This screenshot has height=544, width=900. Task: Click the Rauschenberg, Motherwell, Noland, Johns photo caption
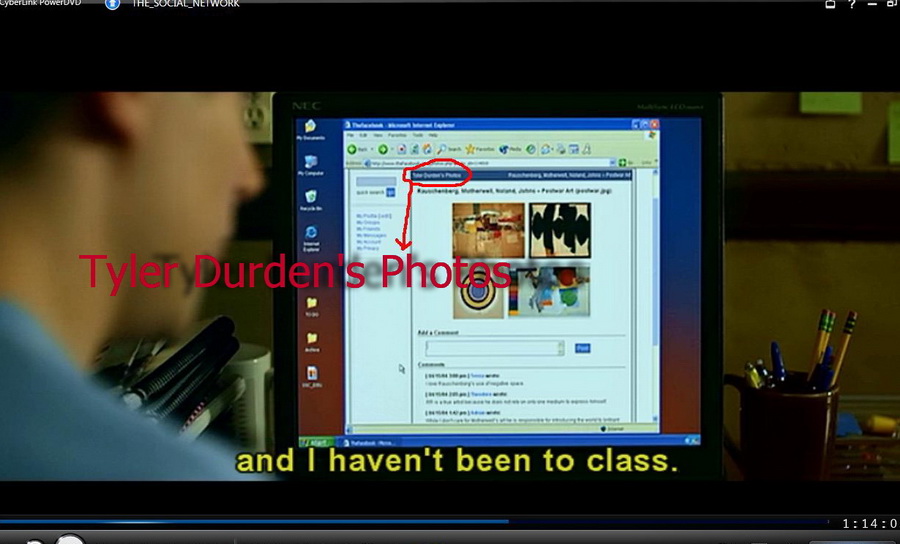click(514, 191)
